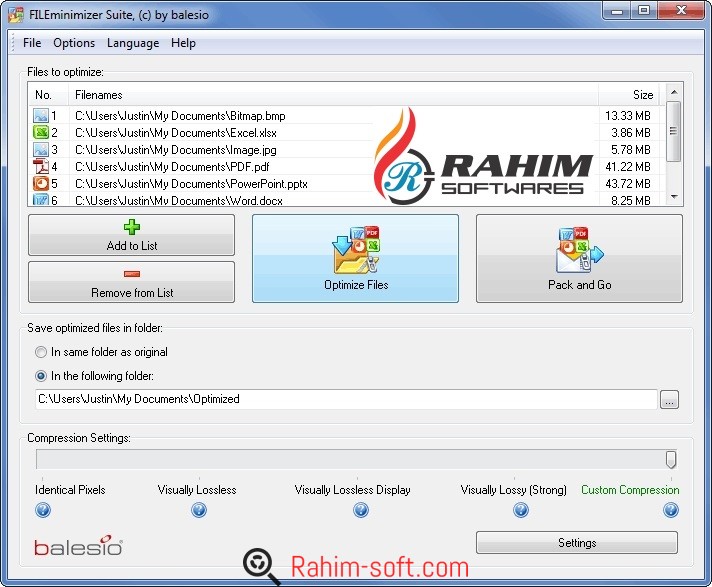Open the Language menu

(133, 43)
